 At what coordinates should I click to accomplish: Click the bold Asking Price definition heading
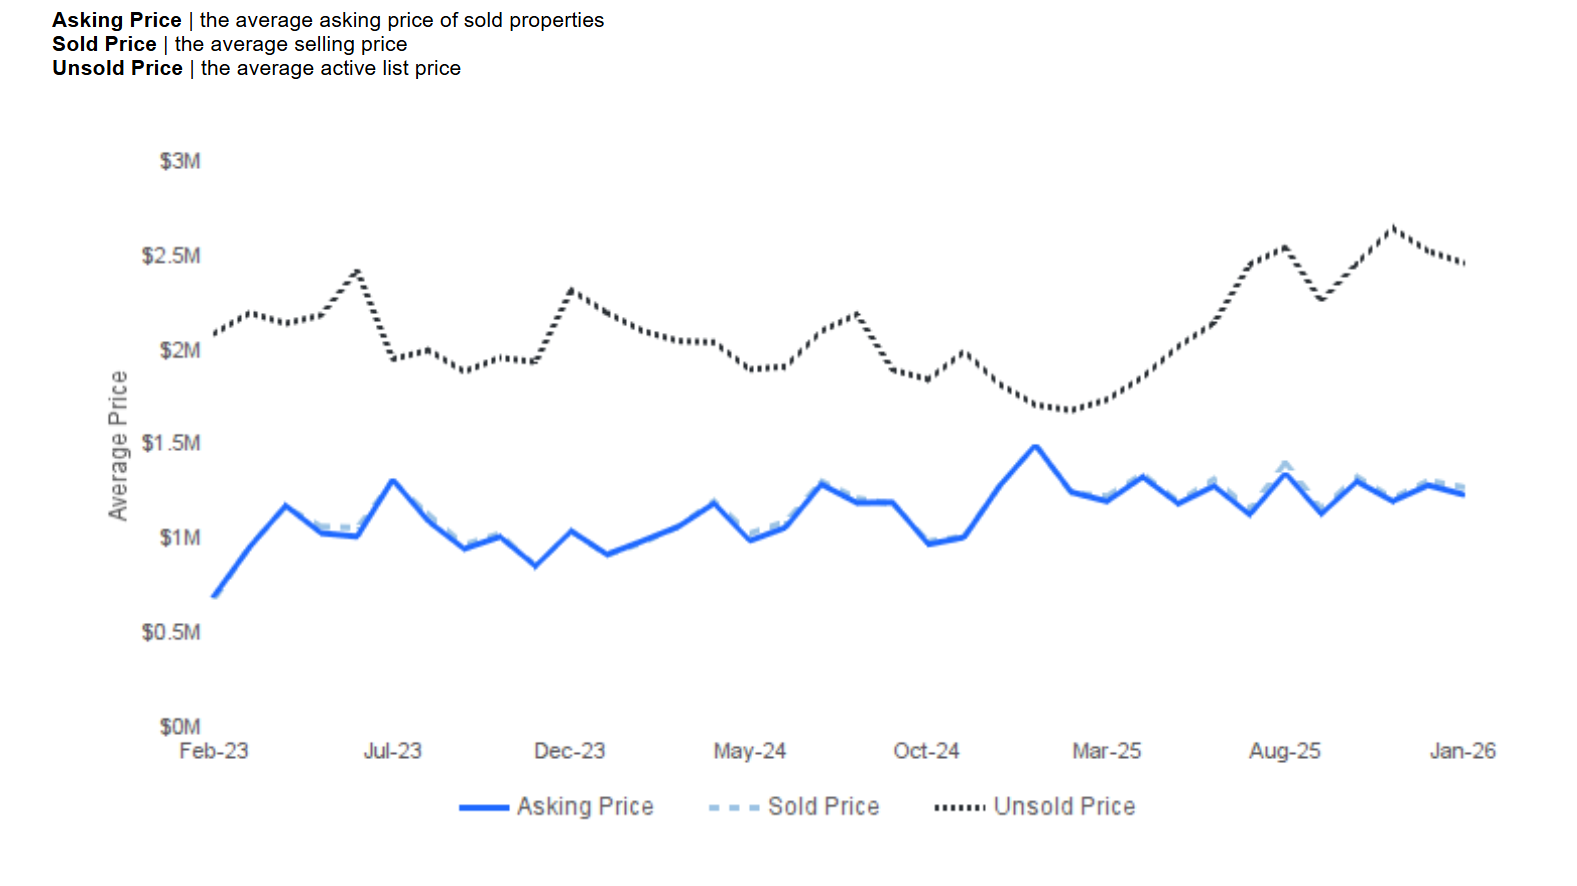(117, 20)
